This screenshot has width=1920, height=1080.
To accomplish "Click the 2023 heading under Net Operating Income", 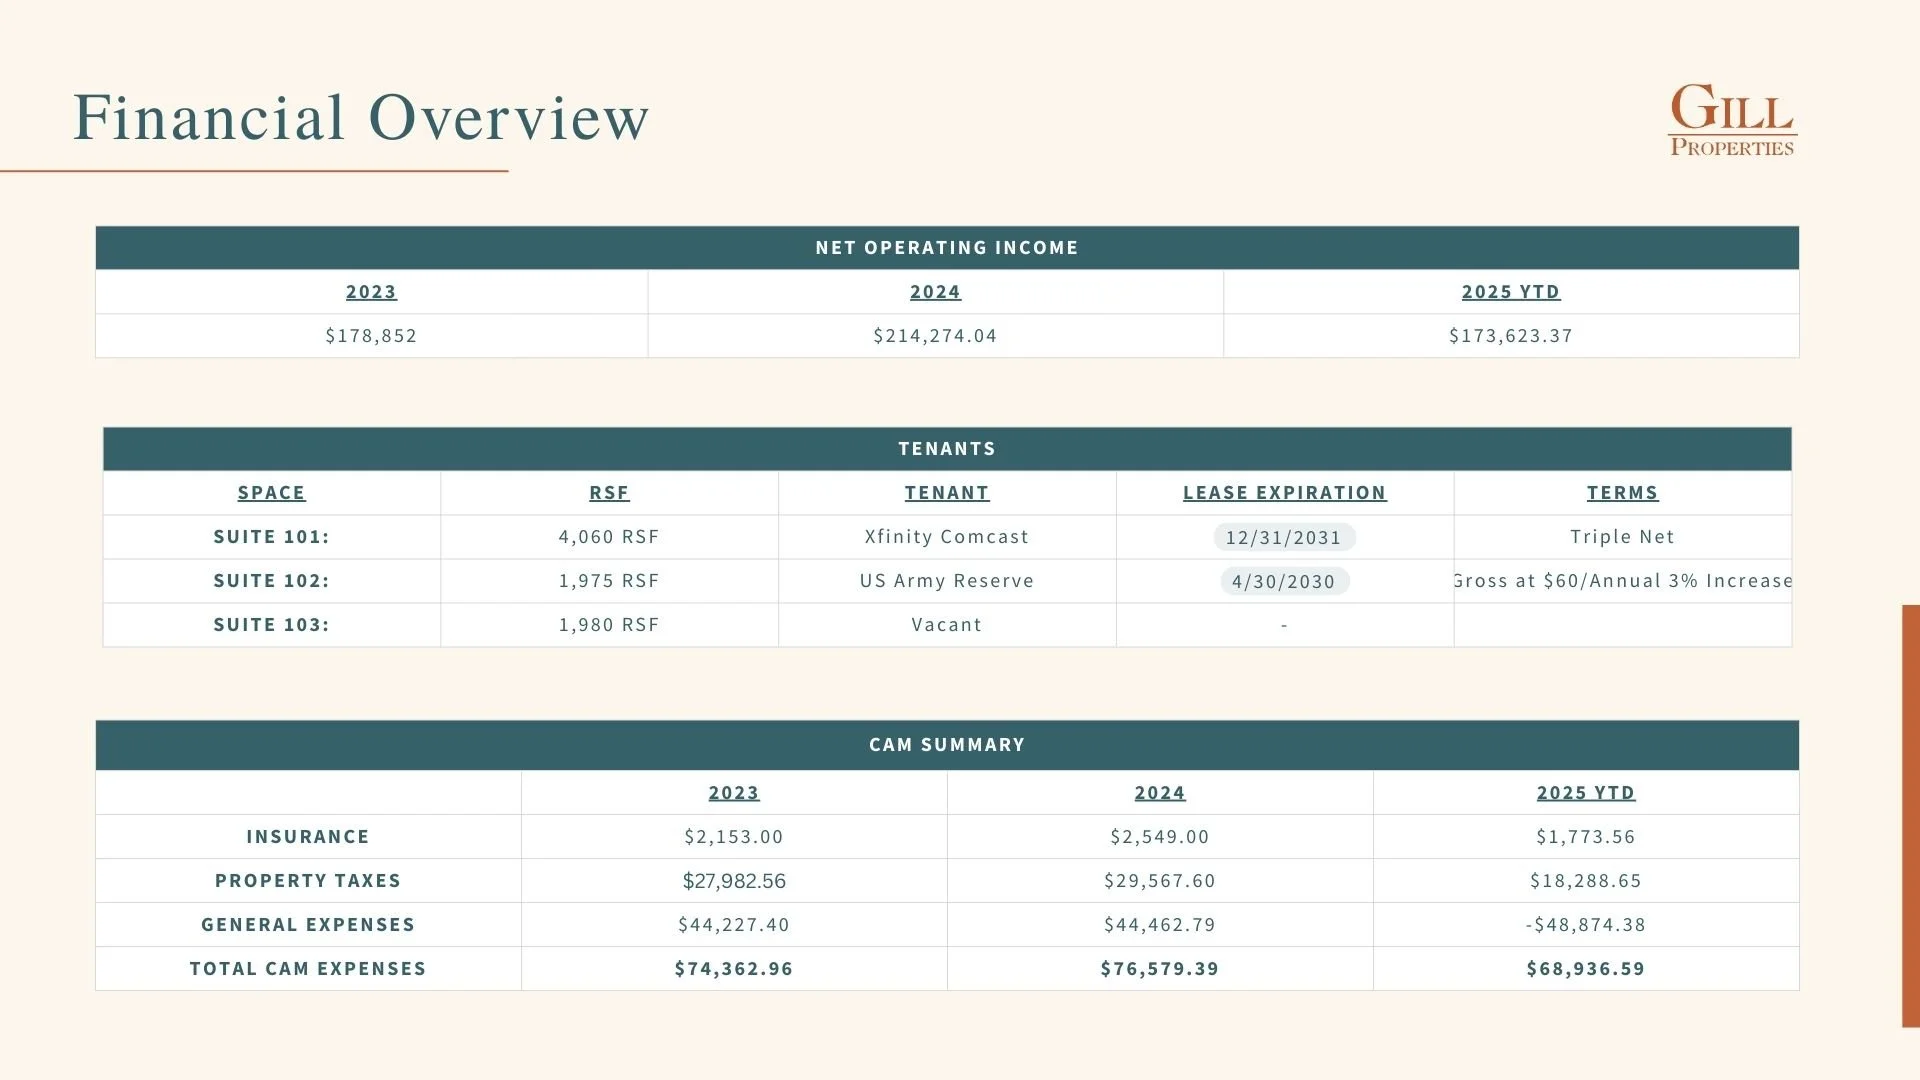I will [371, 292].
